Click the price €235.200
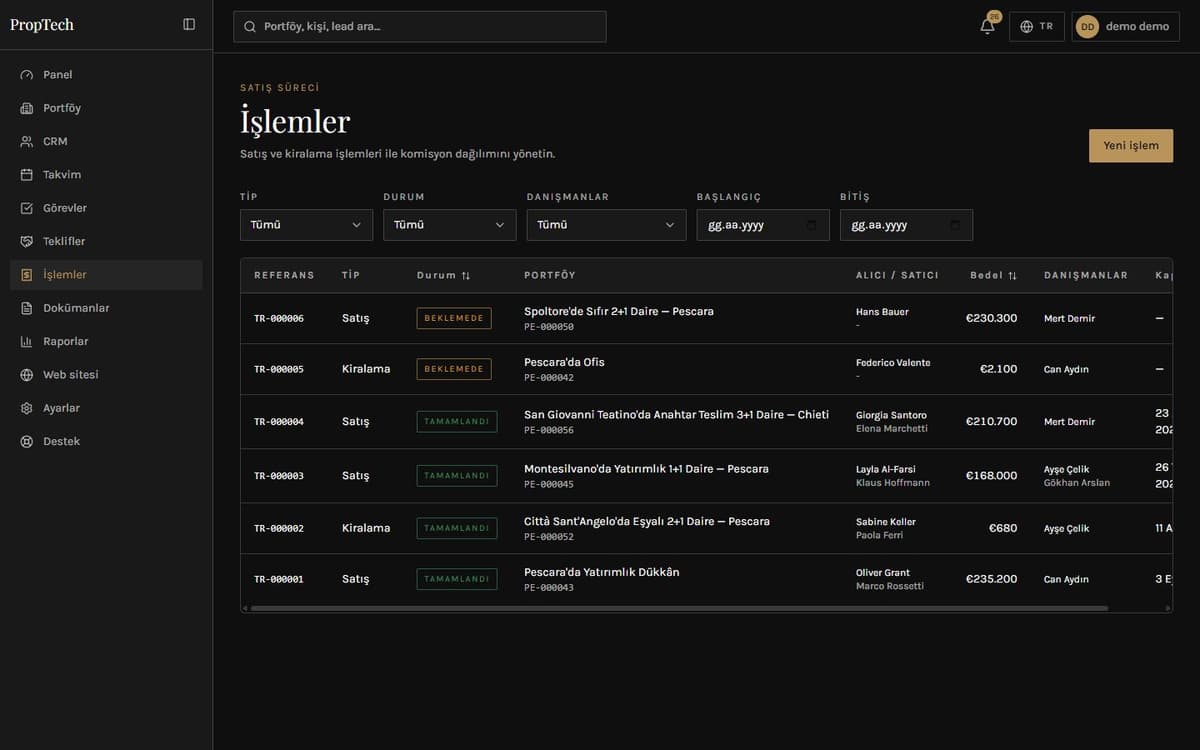 pos(991,579)
